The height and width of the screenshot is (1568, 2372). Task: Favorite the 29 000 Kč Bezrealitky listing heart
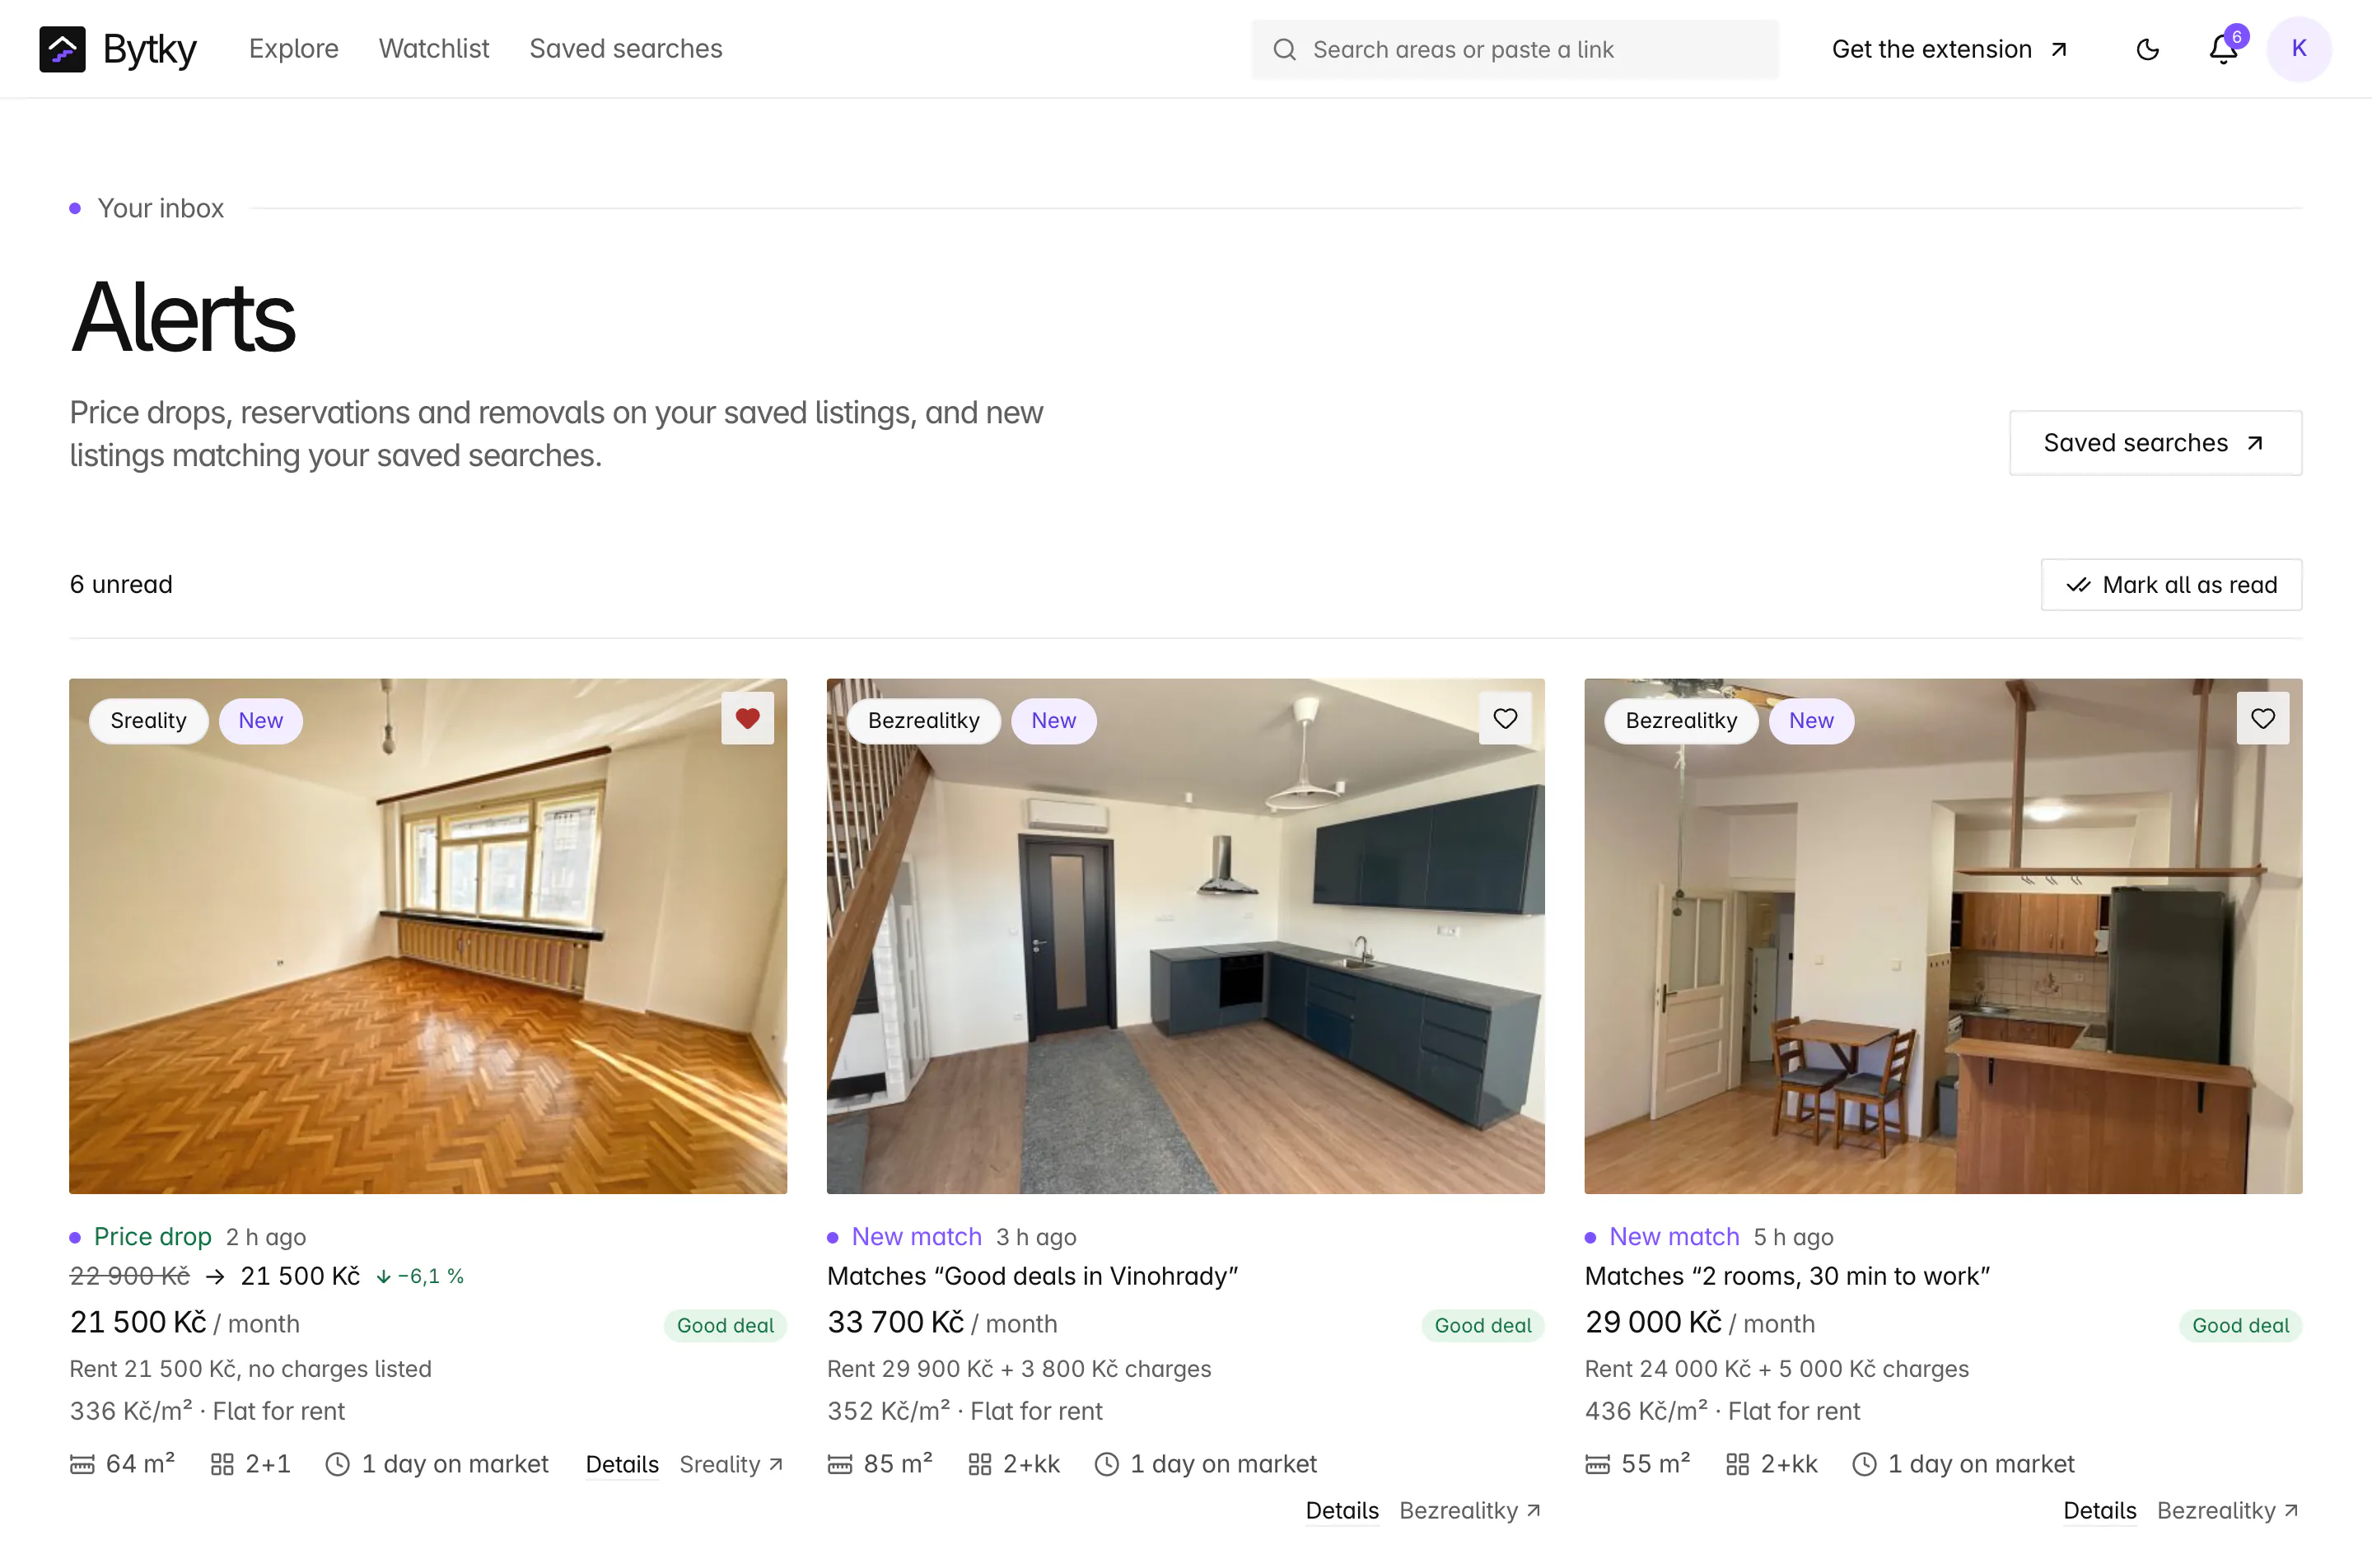click(x=2262, y=718)
